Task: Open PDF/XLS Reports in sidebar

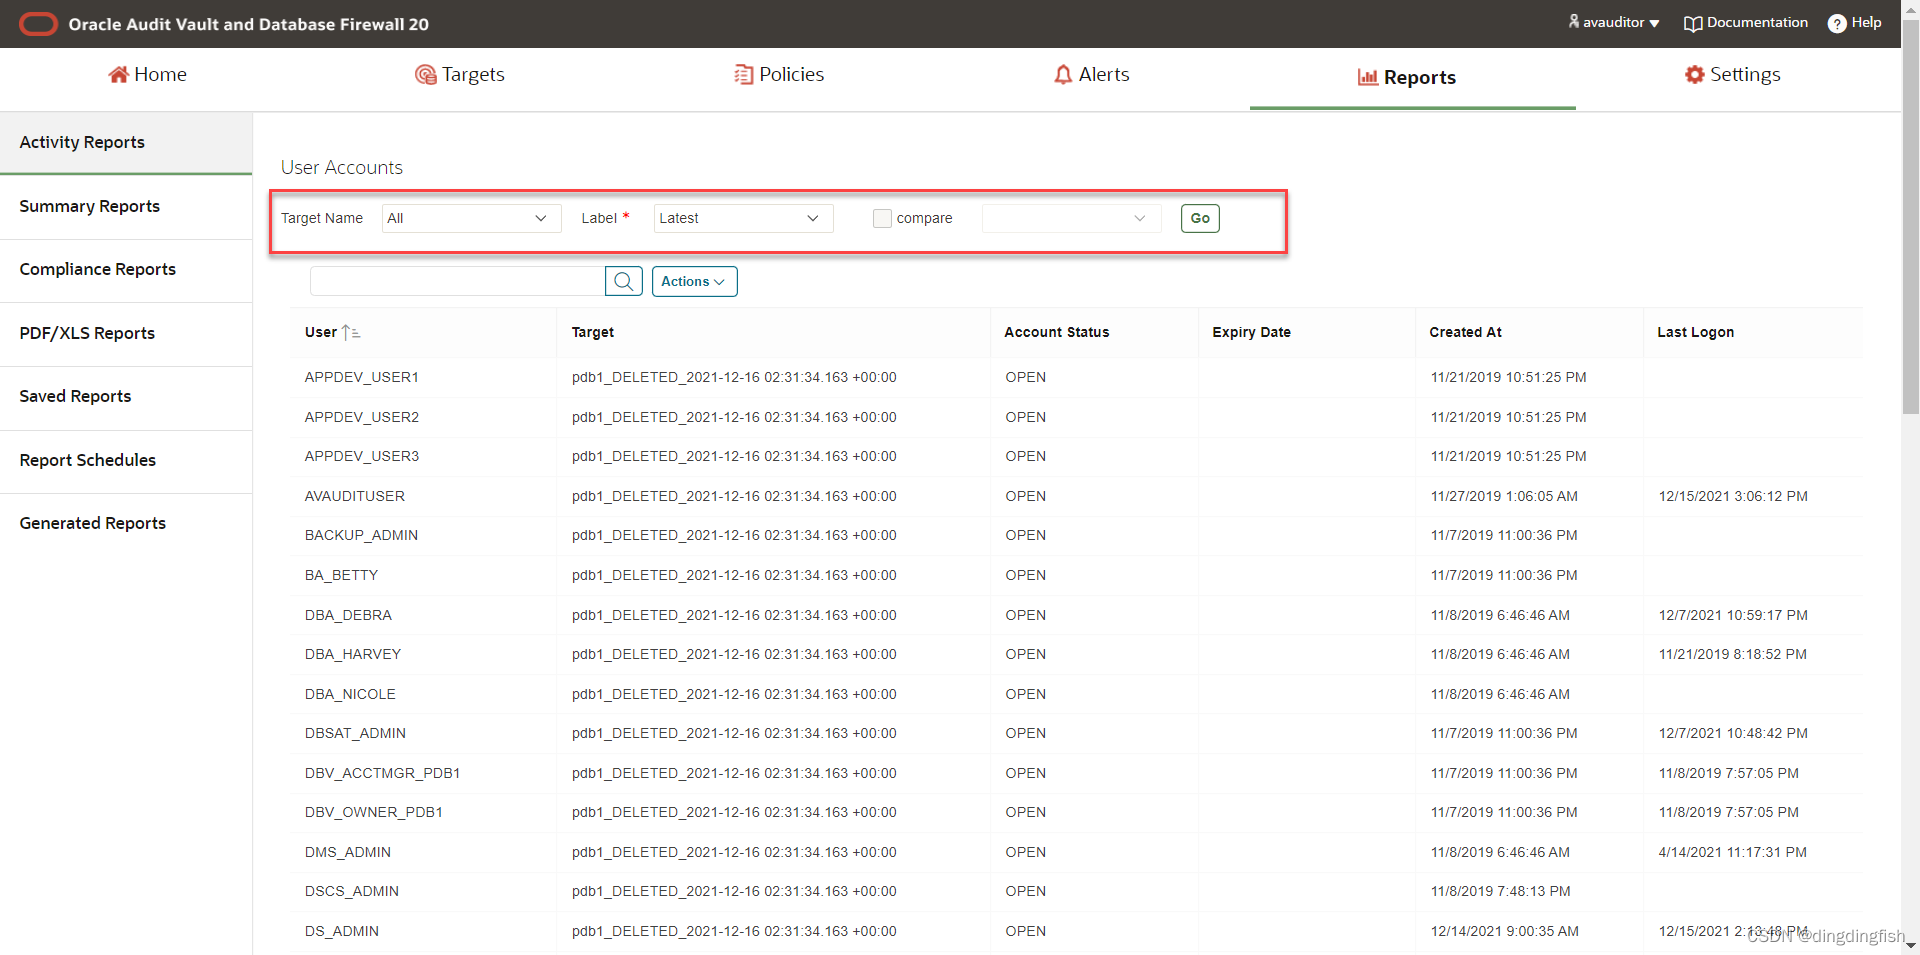Action: 126,333
